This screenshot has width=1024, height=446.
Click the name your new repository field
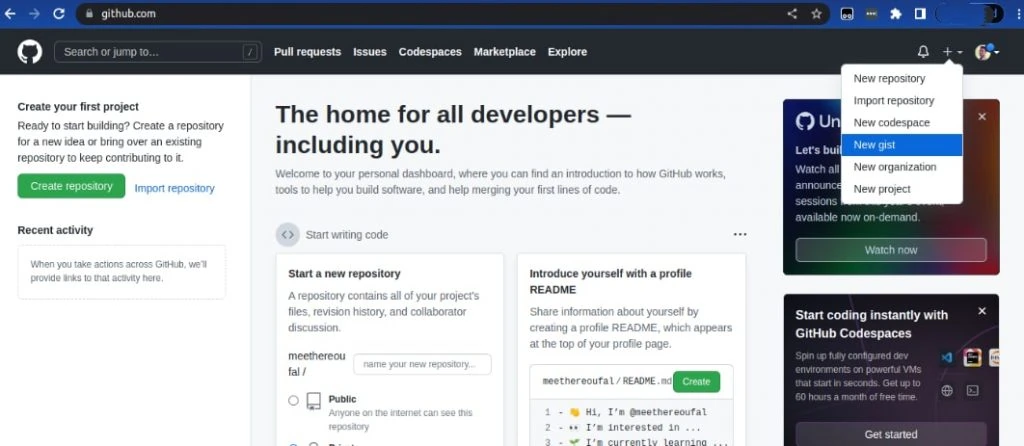423,364
